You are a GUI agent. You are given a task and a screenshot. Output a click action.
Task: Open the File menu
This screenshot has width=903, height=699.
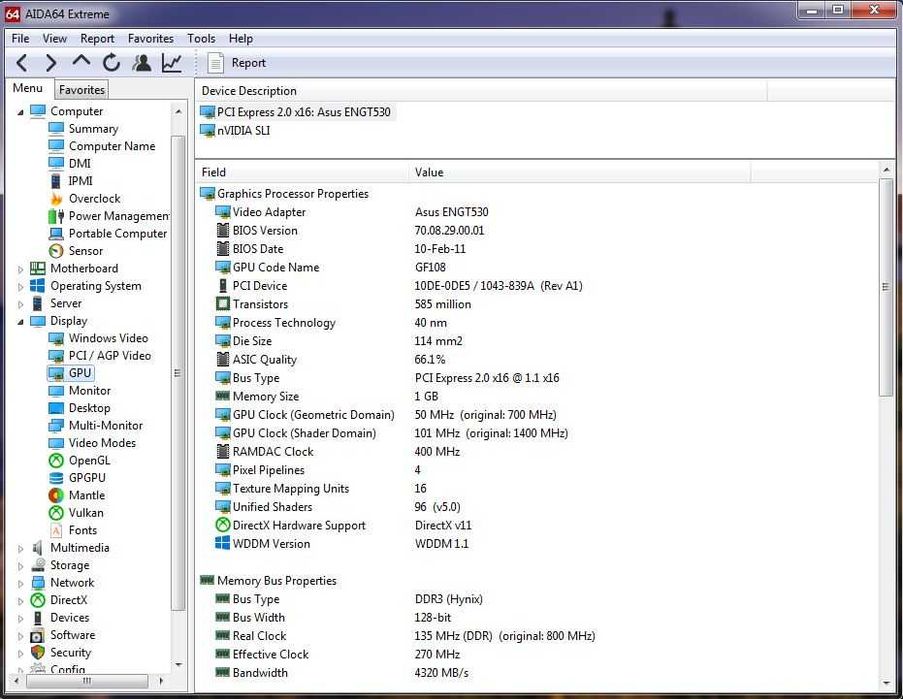[20, 39]
